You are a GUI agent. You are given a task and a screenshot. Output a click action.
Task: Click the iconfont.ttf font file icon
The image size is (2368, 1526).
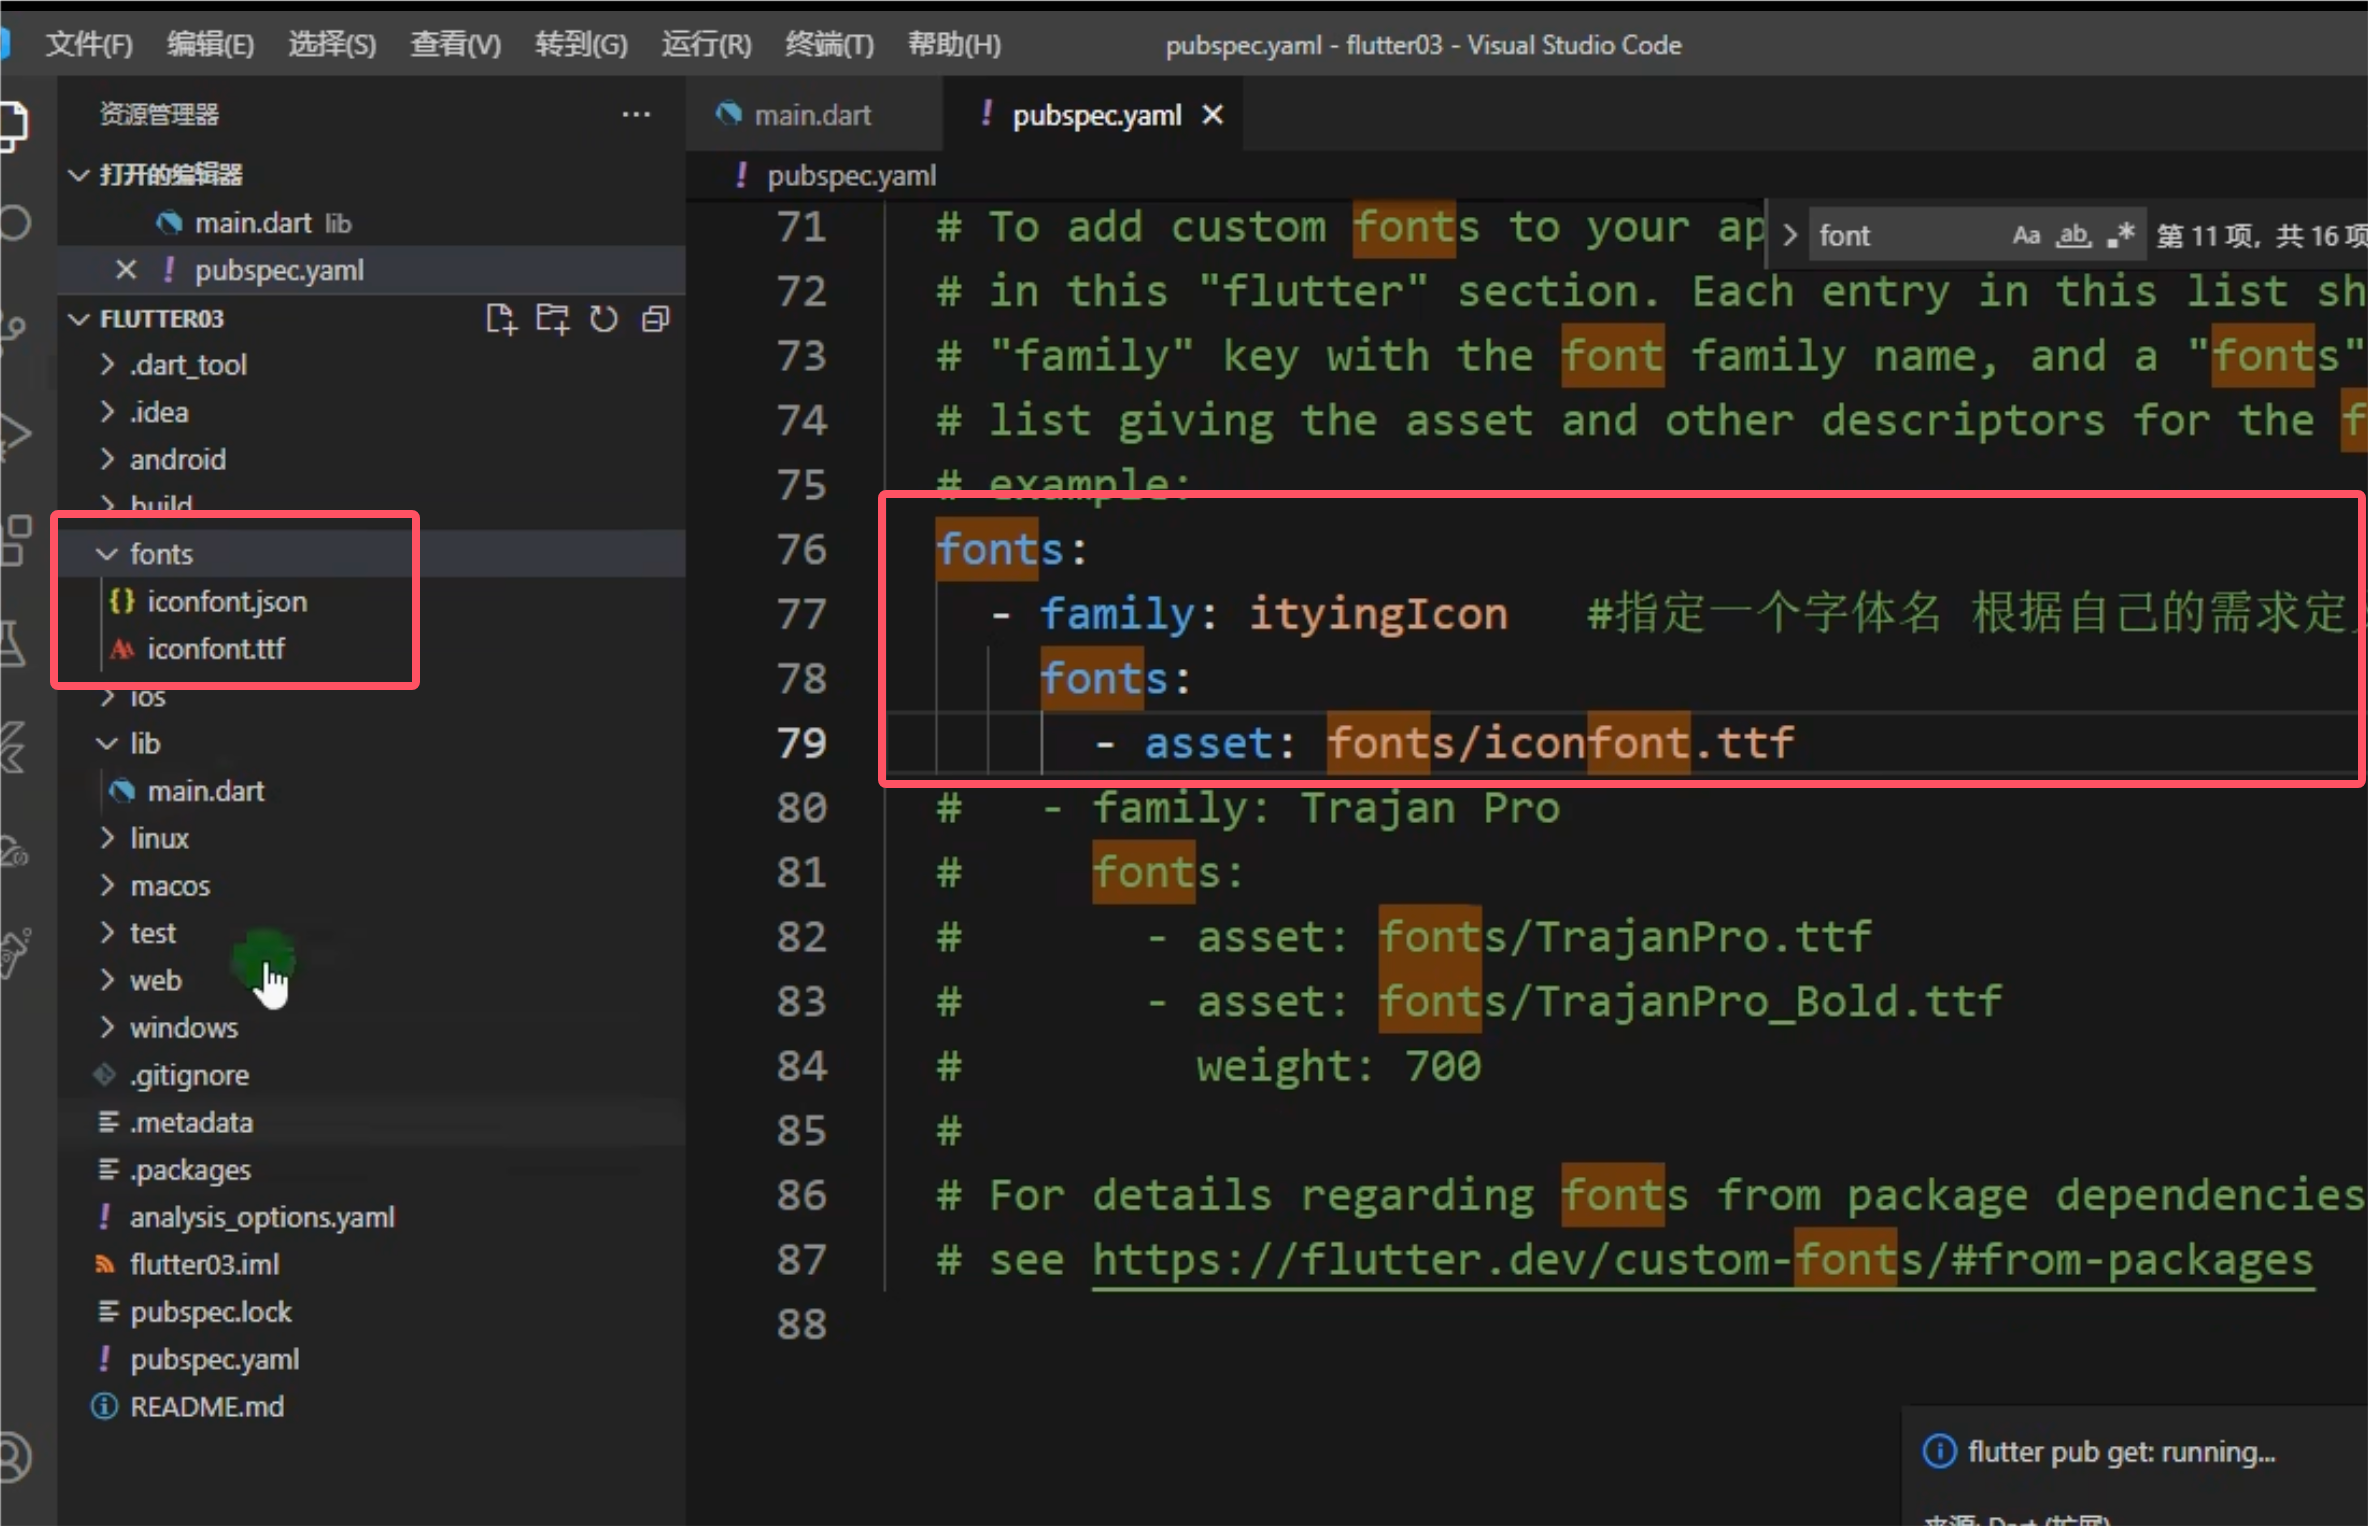pos(122,649)
